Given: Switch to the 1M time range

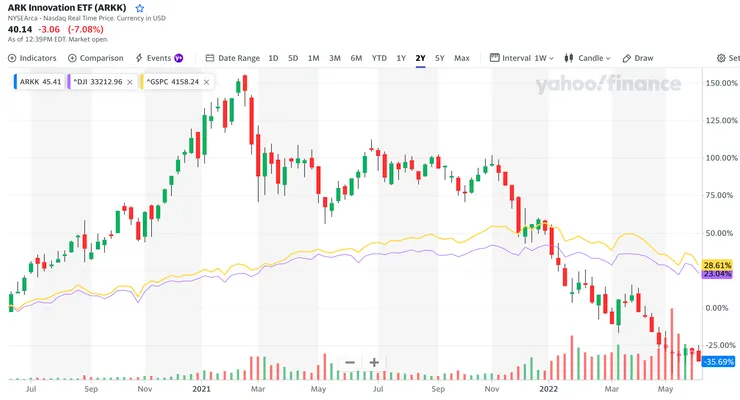Looking at the screenshot, I should click(x=313, y=58).
